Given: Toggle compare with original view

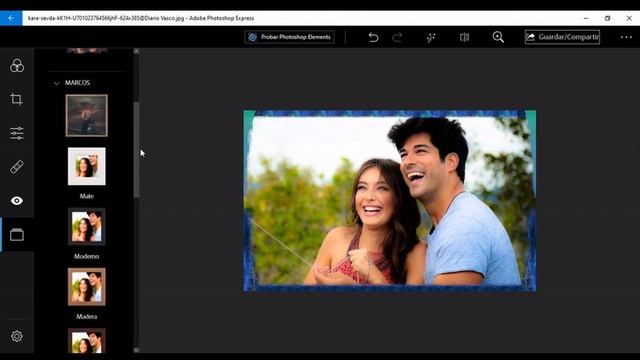Looking at the screenshot, I should (464, 37).
